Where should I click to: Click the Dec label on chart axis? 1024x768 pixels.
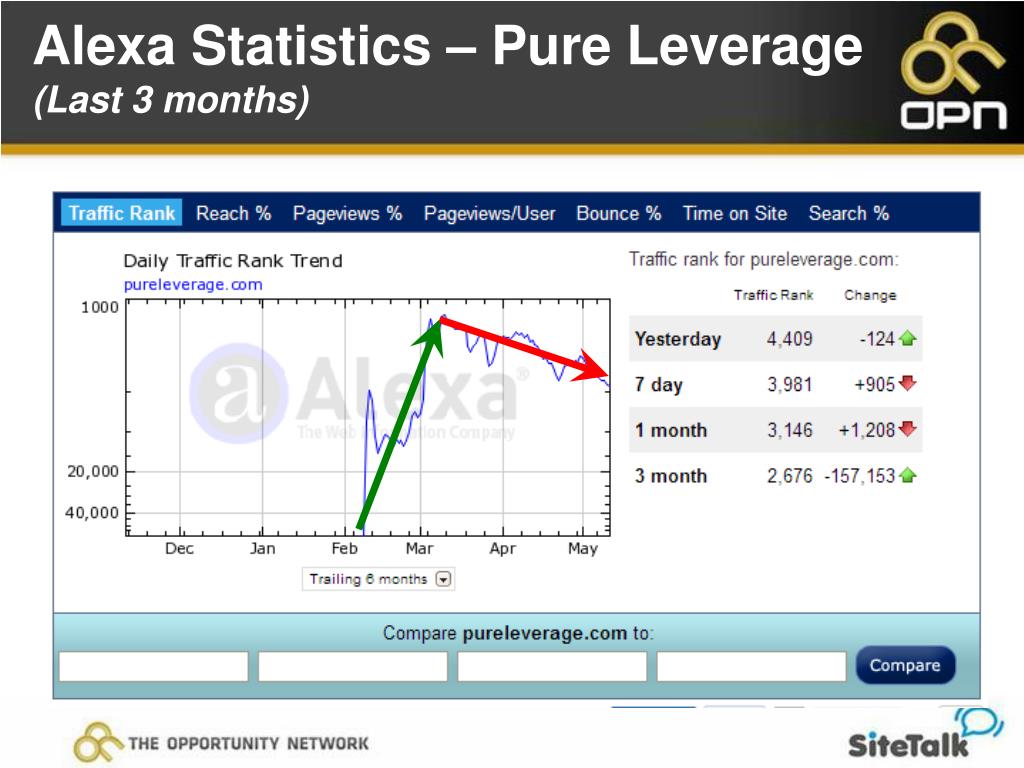pyautogui.click(x=180, y=549)
